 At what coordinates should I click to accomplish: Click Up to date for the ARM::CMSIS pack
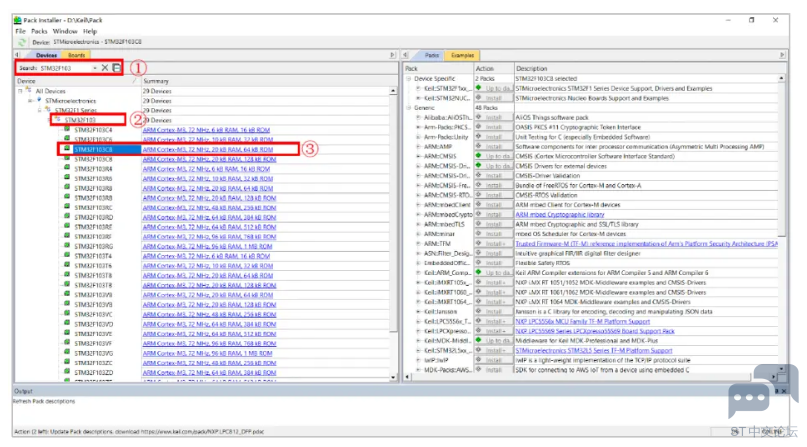tap(494, 156)
